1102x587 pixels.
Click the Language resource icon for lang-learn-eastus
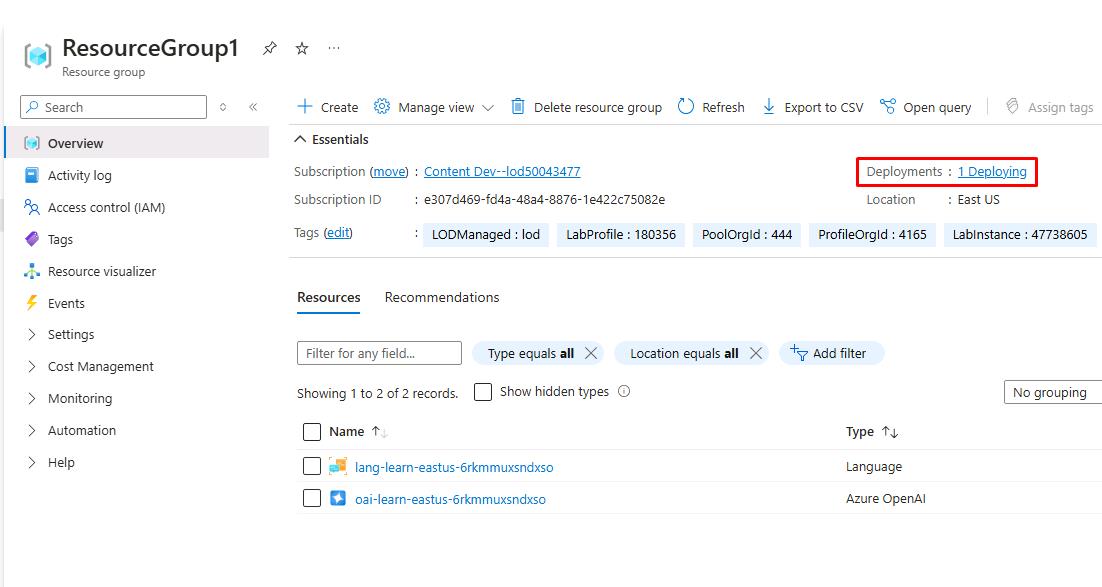338,466
